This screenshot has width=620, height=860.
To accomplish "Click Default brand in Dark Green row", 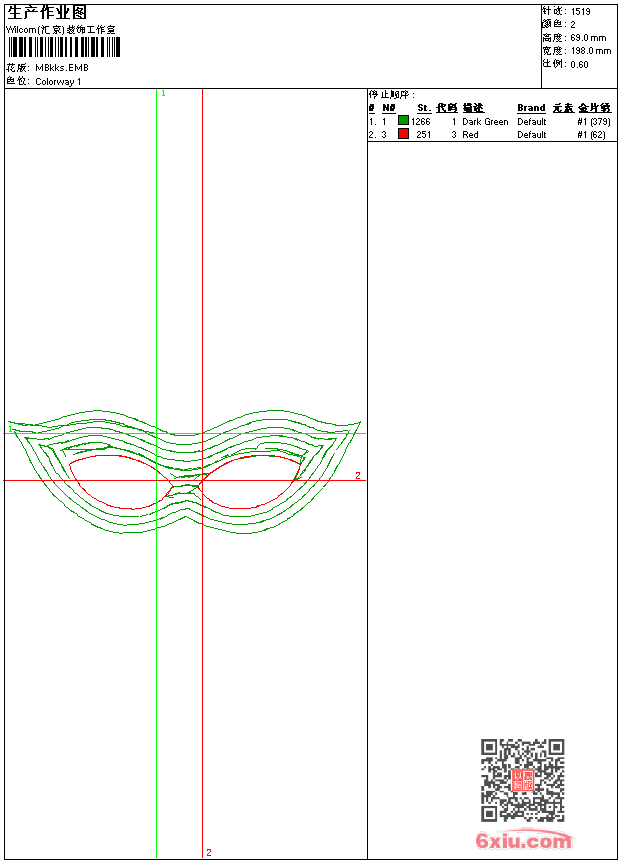I will [532, 122].
